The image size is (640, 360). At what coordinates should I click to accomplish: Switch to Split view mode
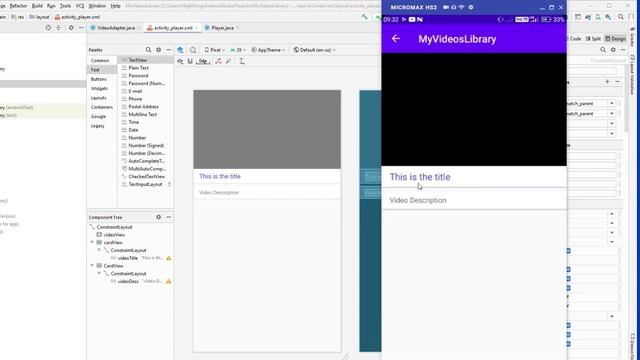tap(593, 39)
